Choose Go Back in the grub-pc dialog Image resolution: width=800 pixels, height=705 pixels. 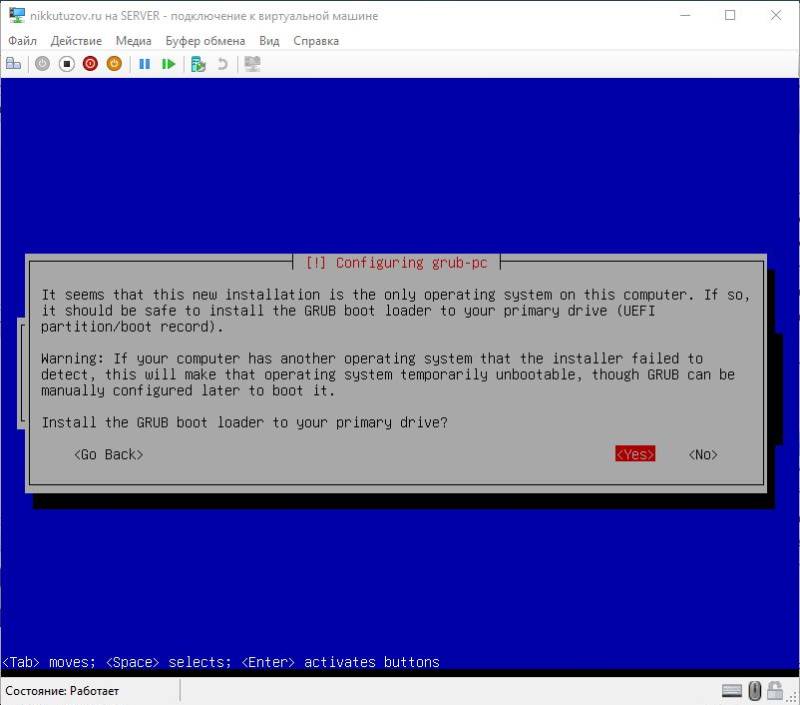click(109, 454)
